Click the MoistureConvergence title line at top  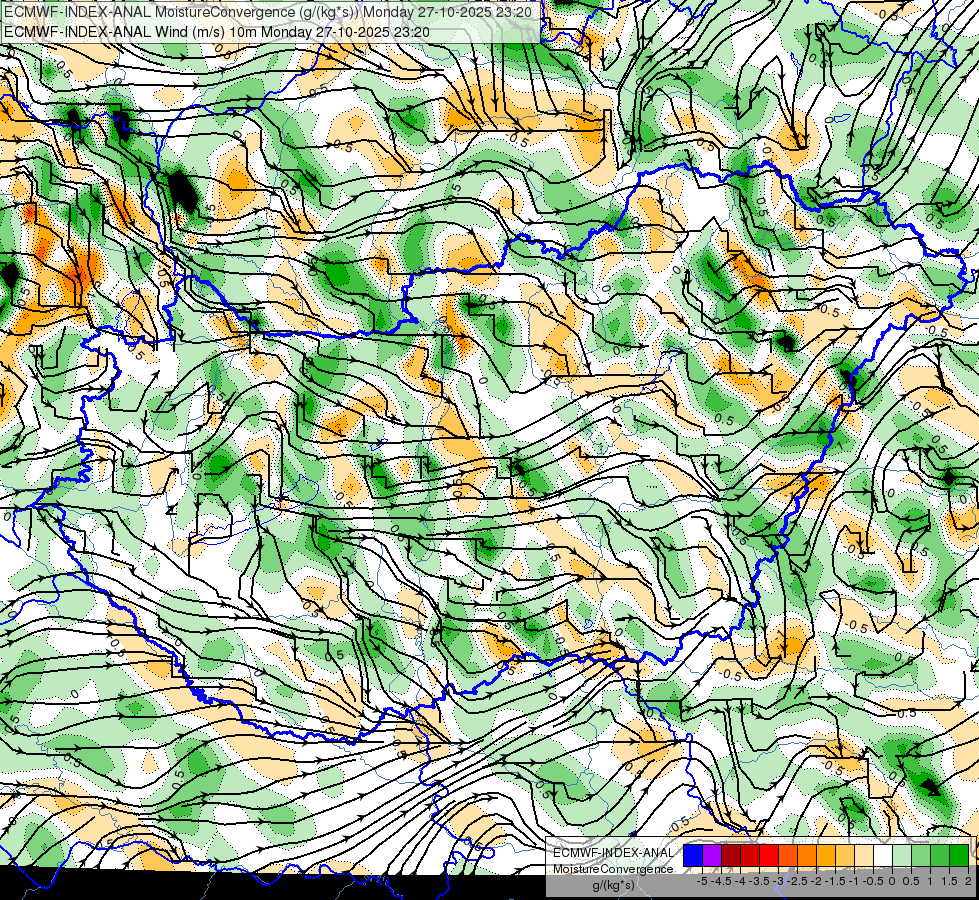point(268,12)
